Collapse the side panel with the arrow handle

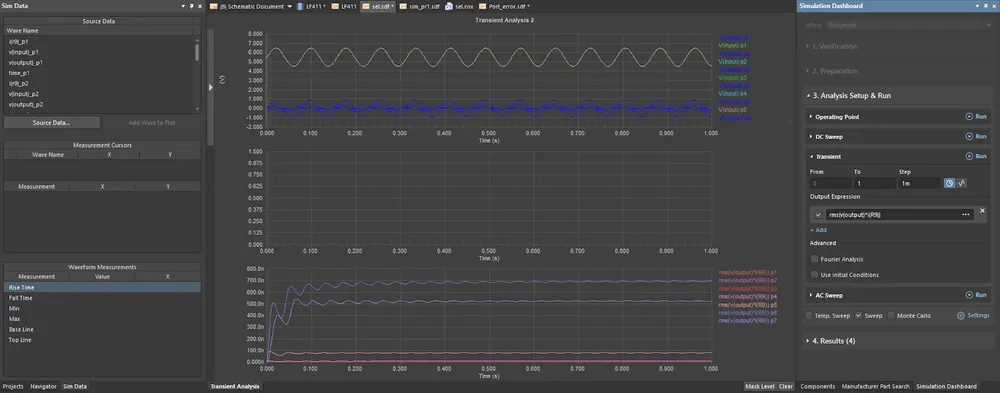tap(210, 87)
